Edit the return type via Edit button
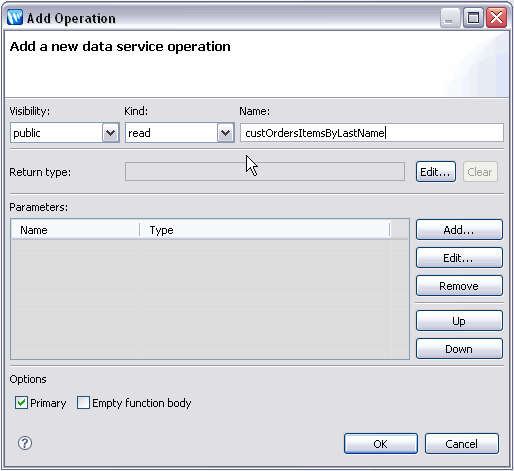 pyautogui.click(x=436, y=172)
